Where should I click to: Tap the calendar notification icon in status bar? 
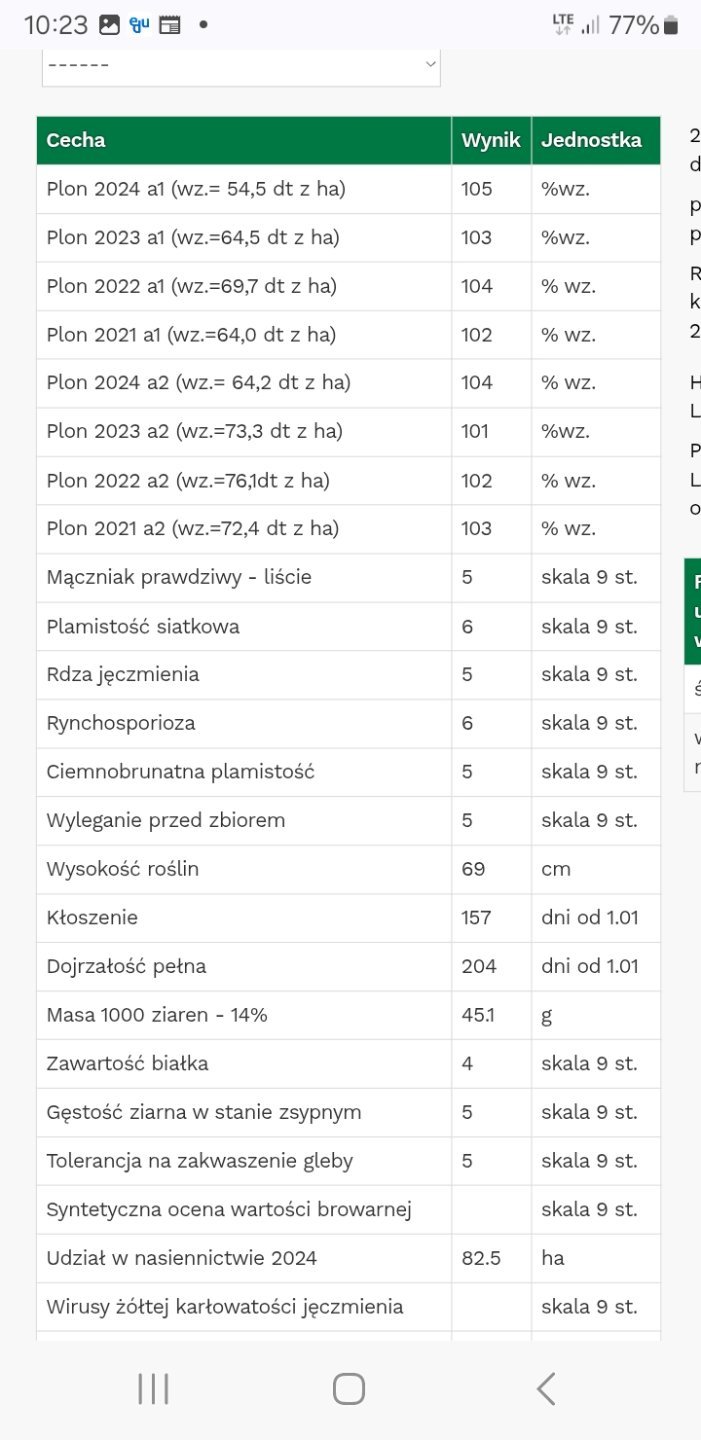coord(170,25)
